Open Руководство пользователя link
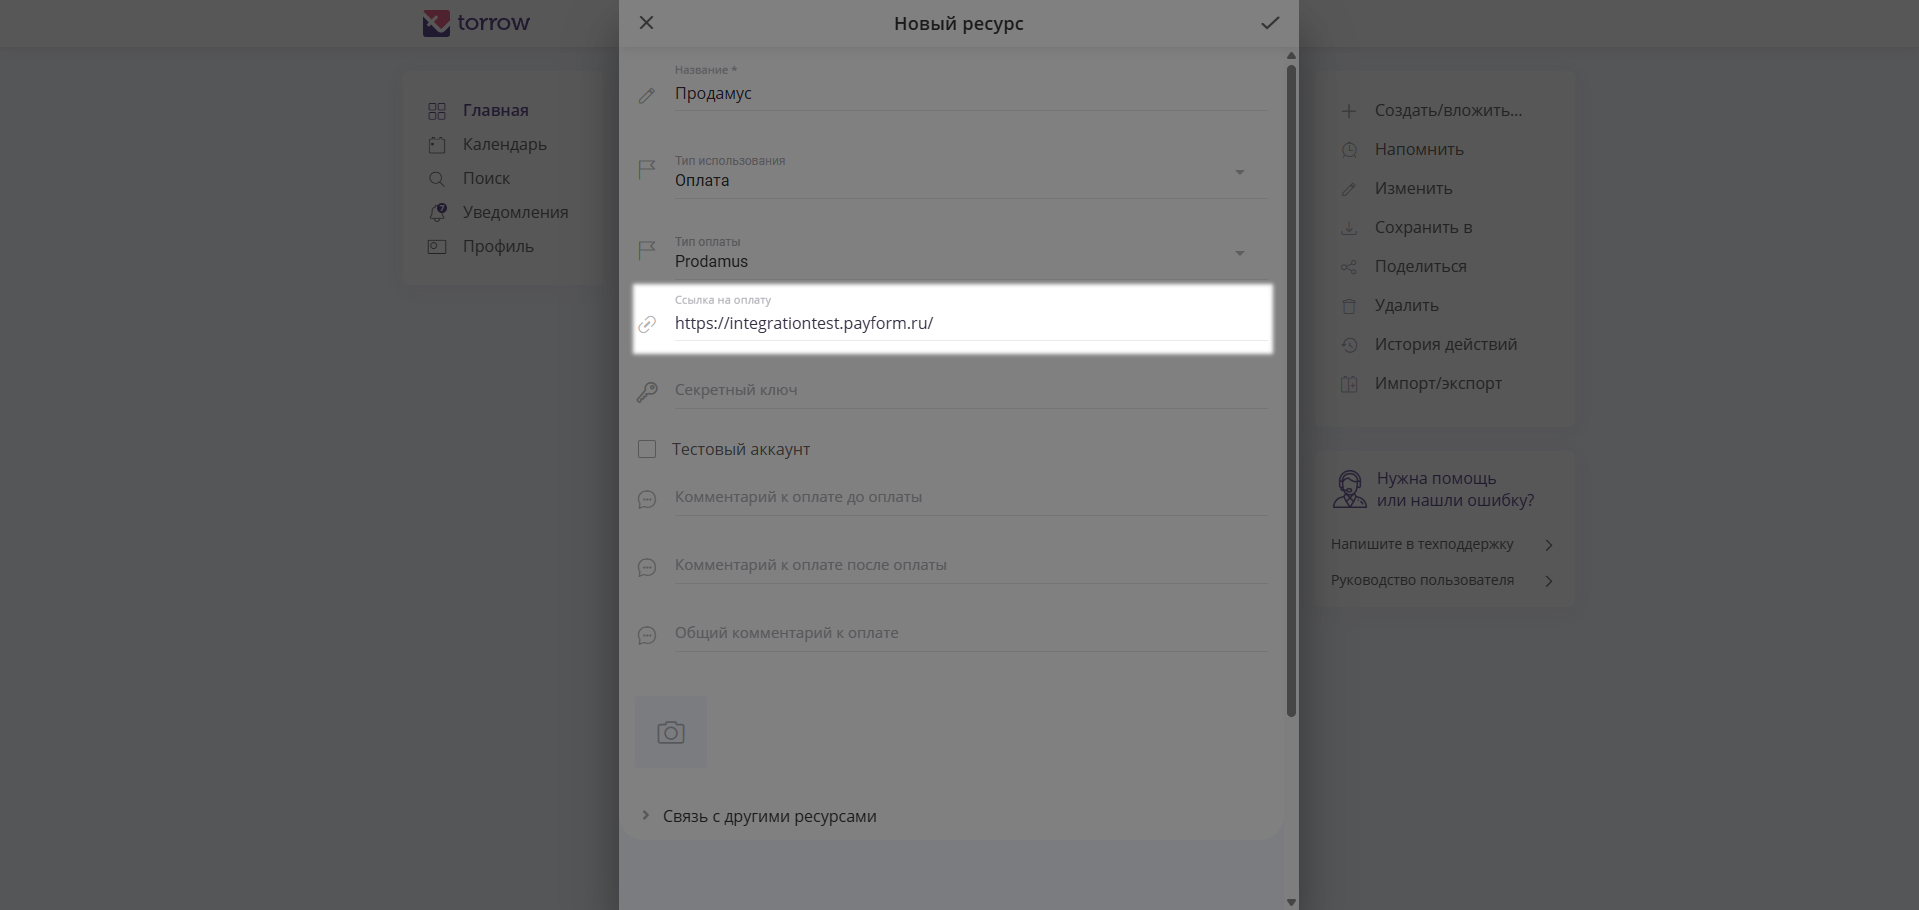Screen dimensions: 1919x910 click(x=1422, y=580)
